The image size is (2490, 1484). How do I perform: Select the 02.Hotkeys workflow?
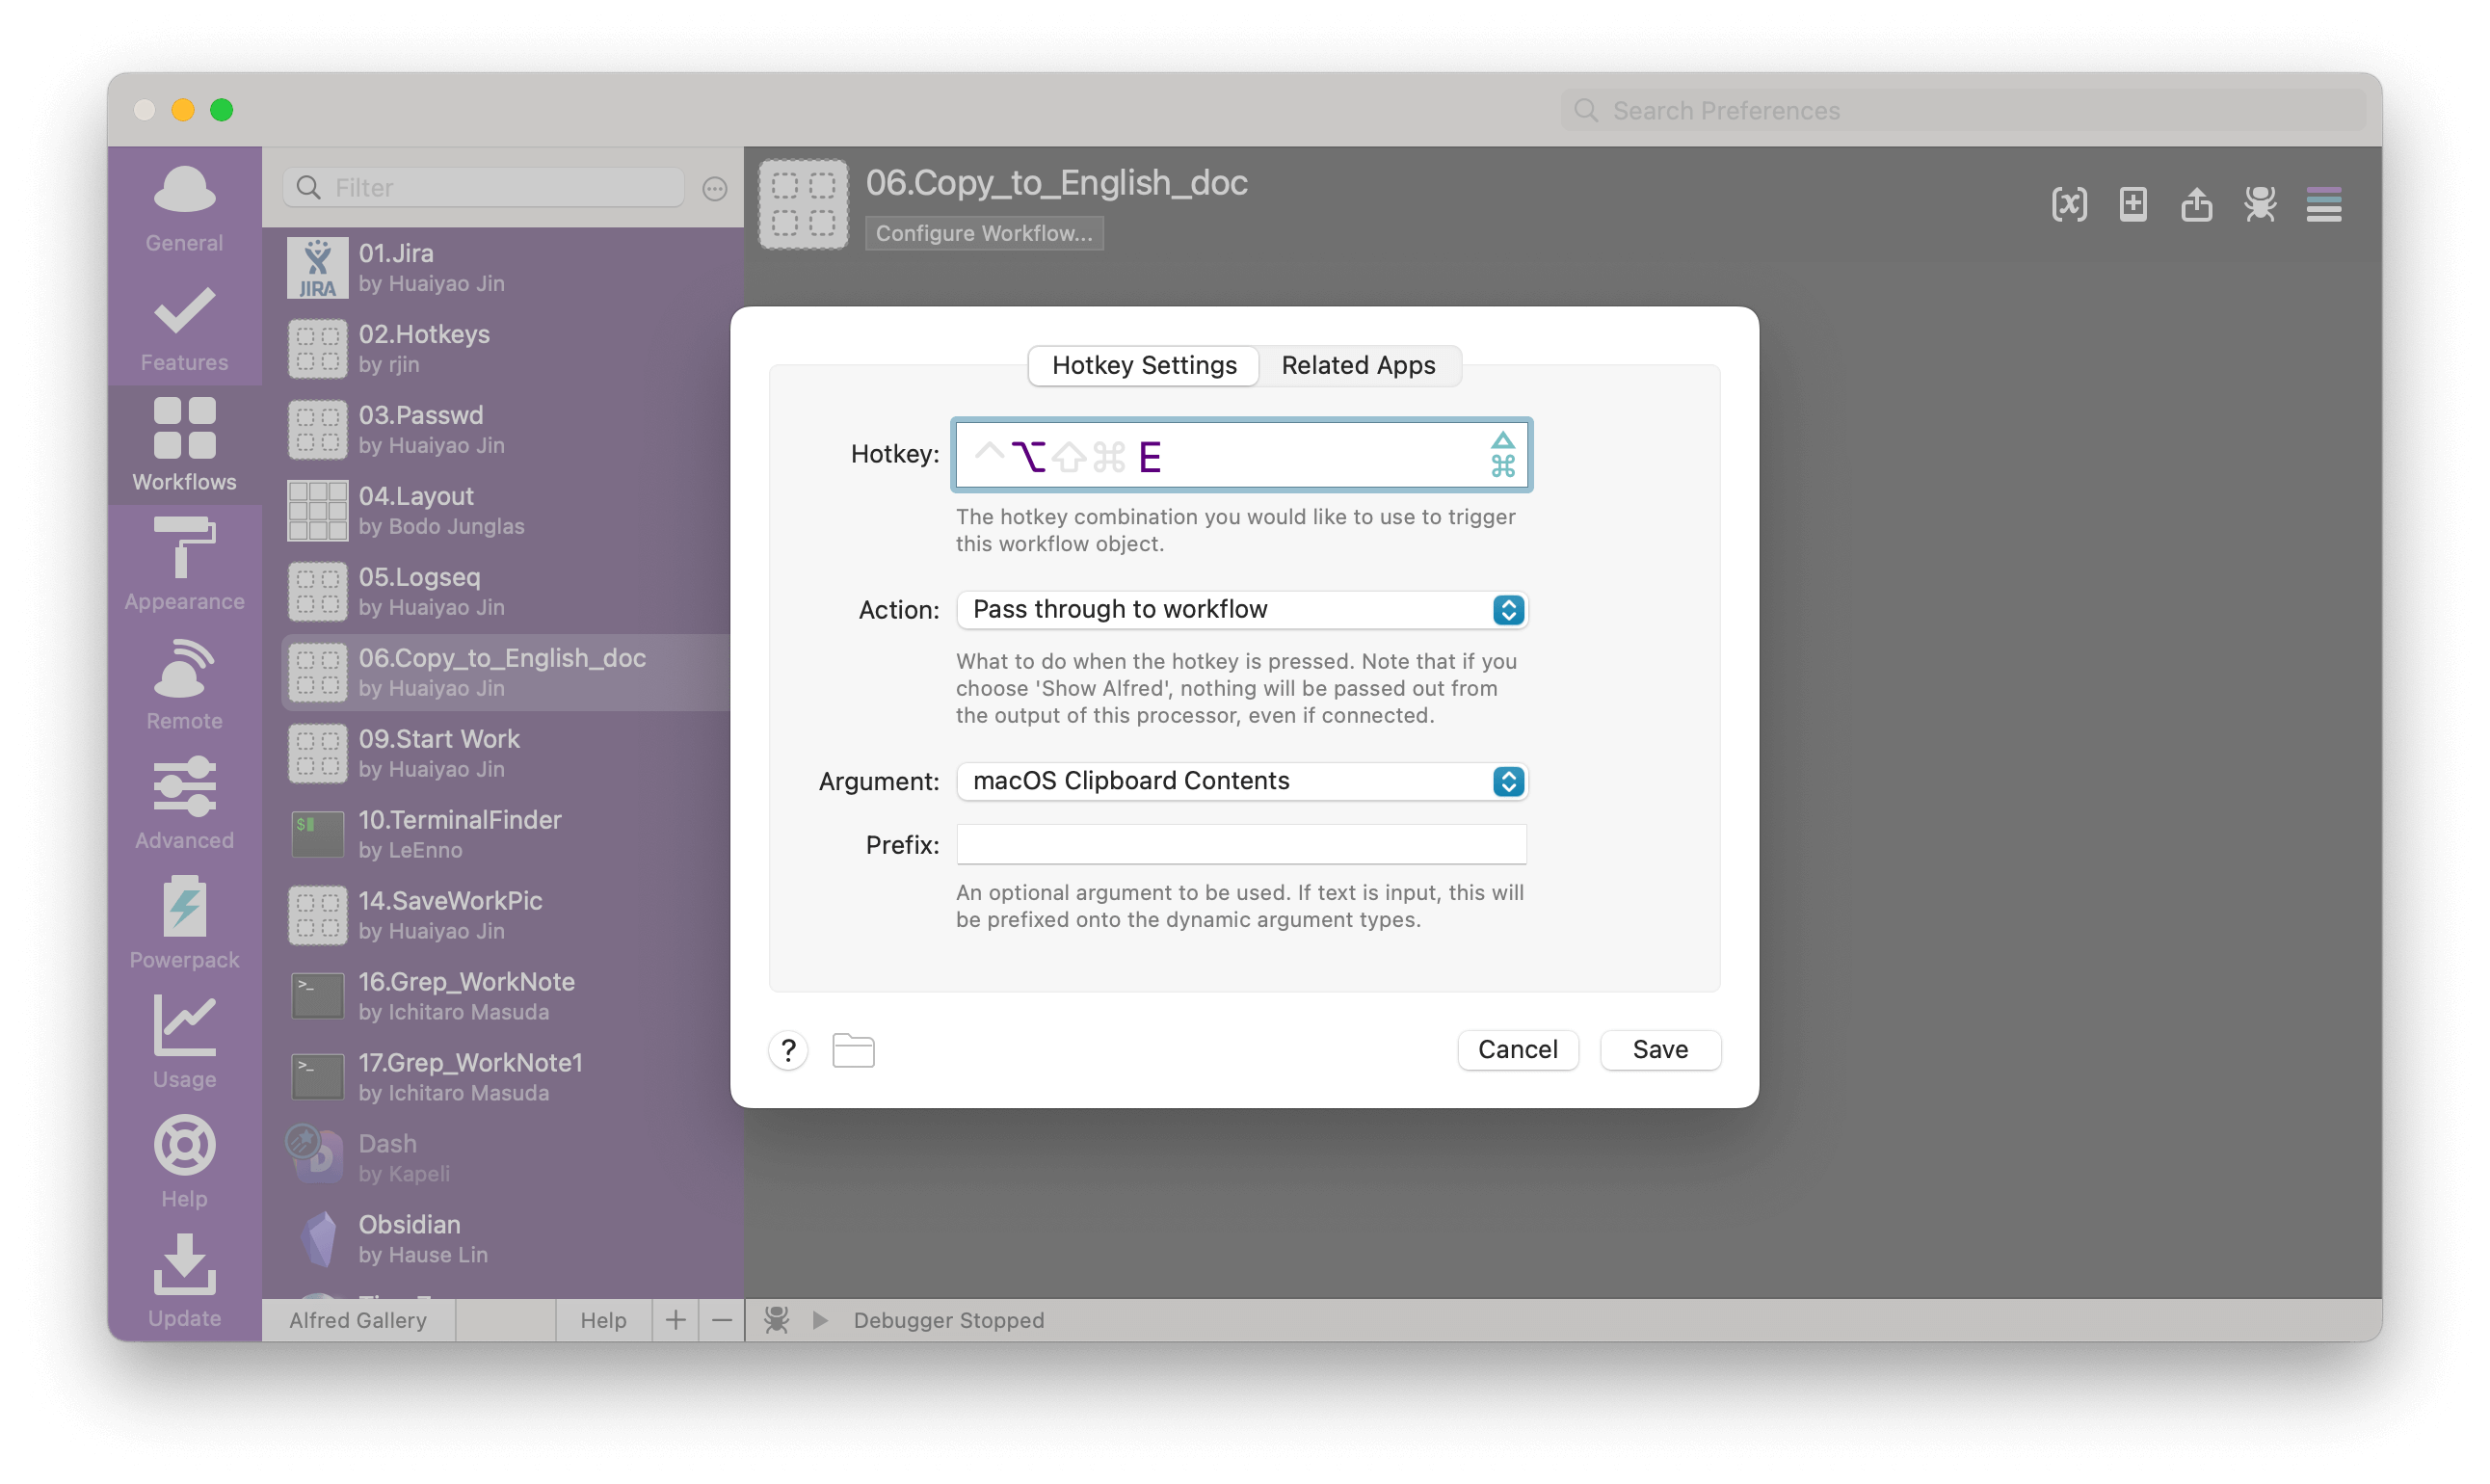point(507,349)
